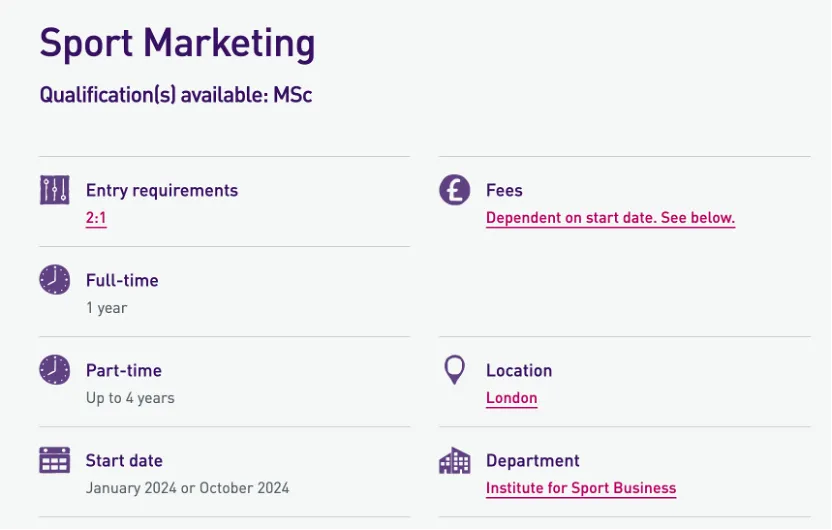Screen dimensions: 832x530
Task: Open the 'Dependent on start date' fees link
Action: [610, 218]
